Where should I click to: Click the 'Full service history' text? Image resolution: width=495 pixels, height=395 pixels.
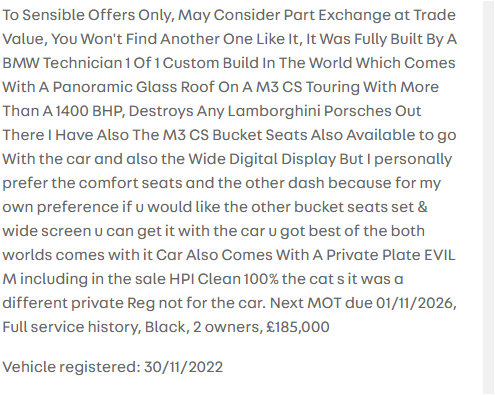[72, 327]
